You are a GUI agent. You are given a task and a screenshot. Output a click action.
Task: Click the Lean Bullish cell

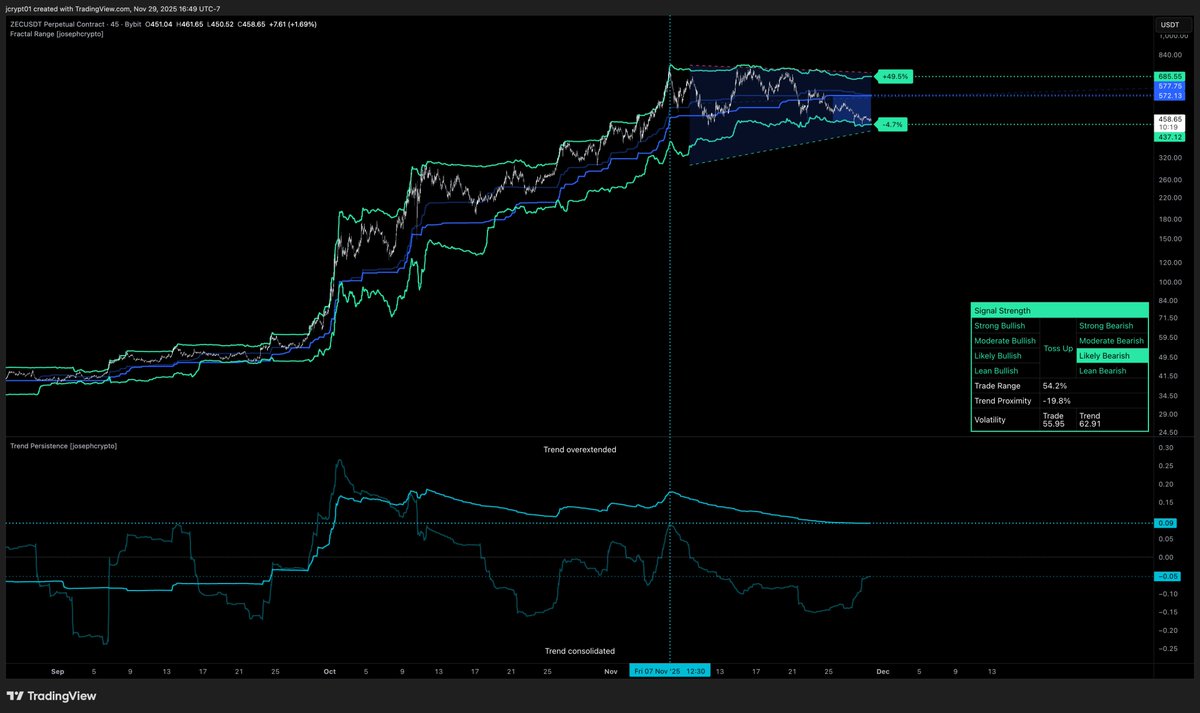pyautogui.click(x=1006, y=371)
